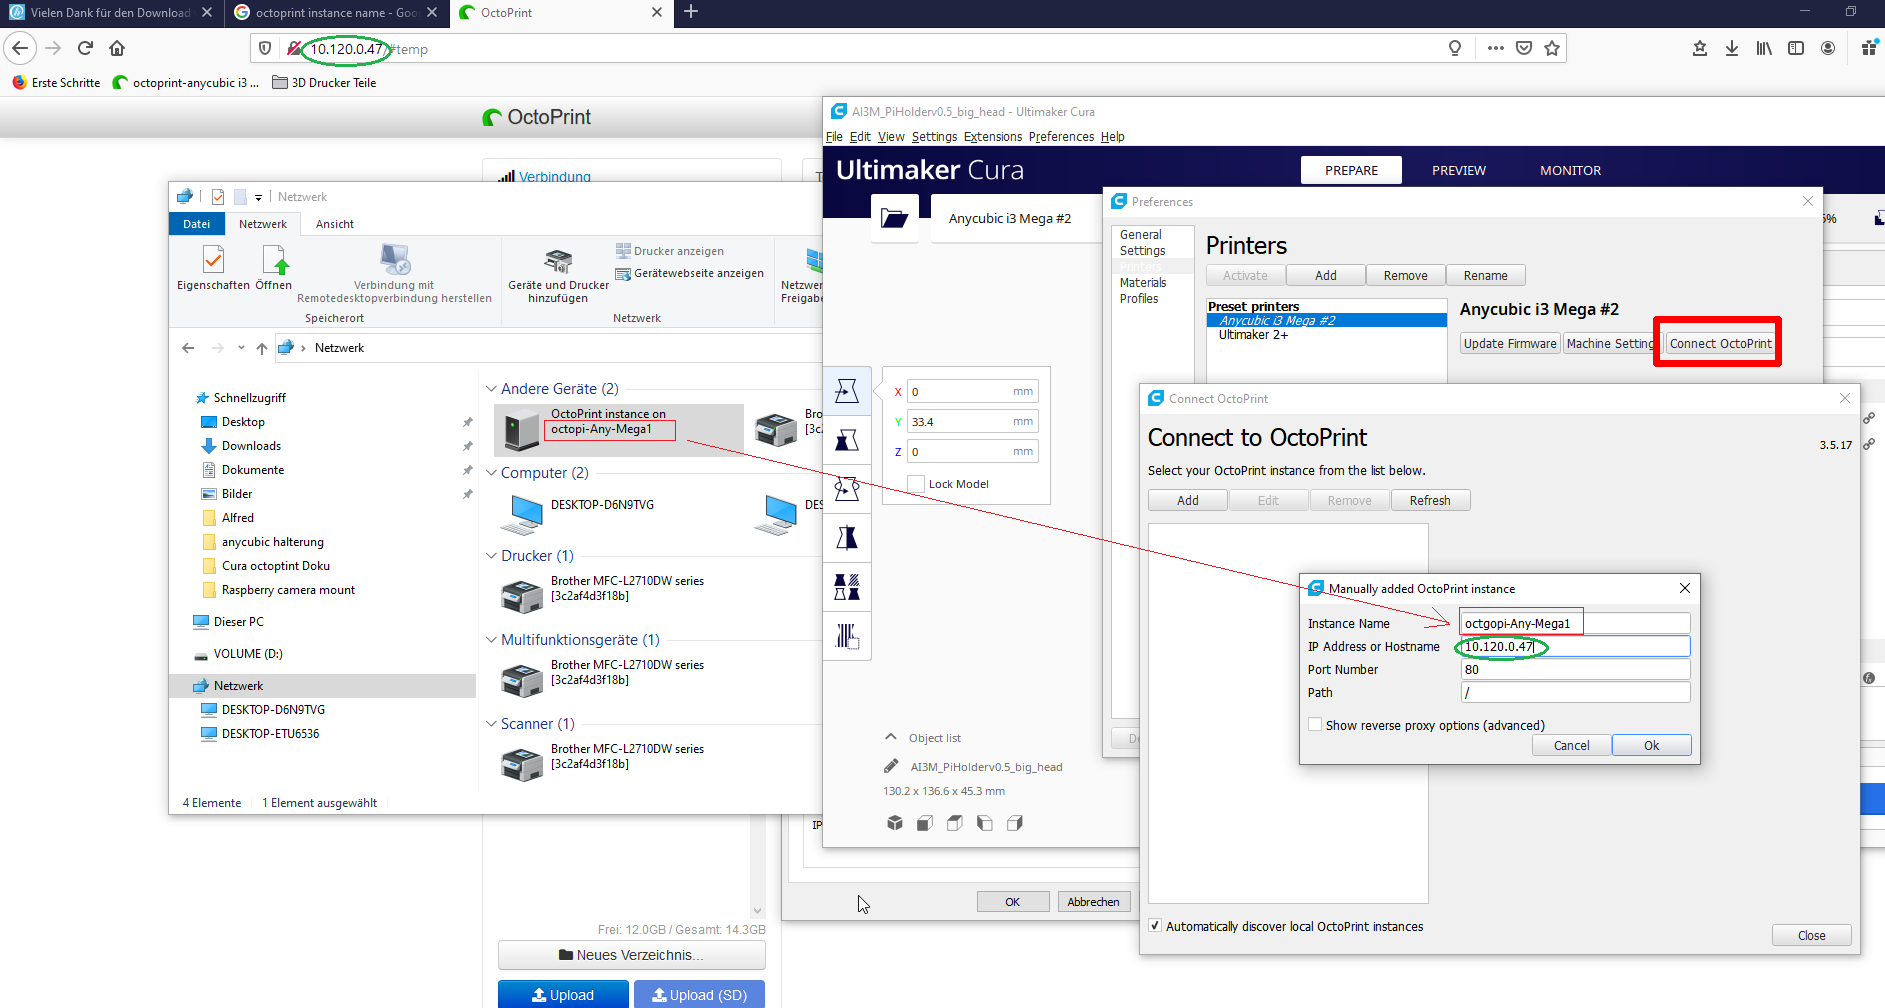Uncheck Automatically discover local OctoPrint instances
The height and width of the screenshot is (1008, 1885).
1156,926
